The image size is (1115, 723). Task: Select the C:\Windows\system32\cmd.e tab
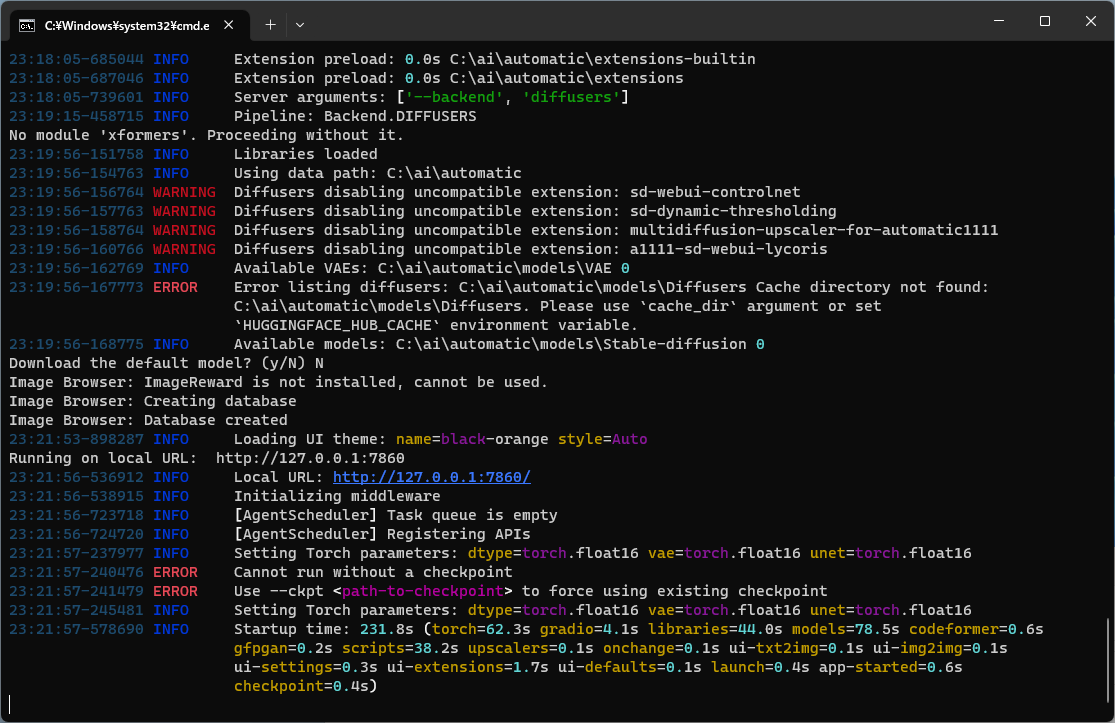click(127, 26)
